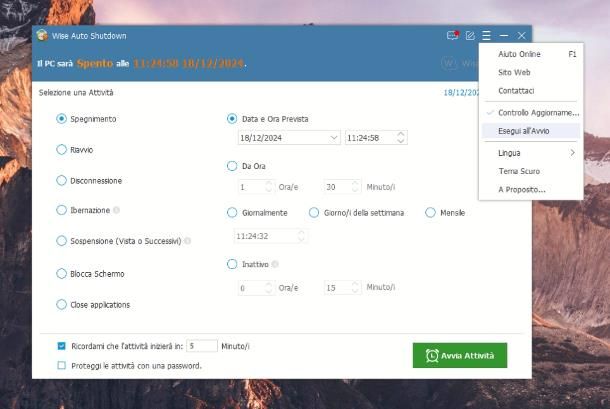The image size is (610, 409).
Task: Toggle the hamburger menu icon
Action: pyautogui.click(x=486, y=35)
